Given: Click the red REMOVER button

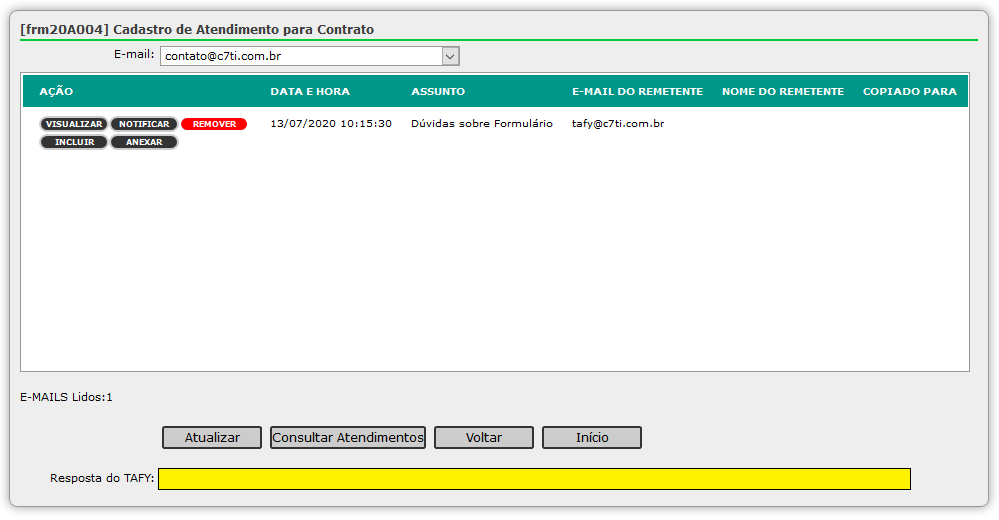Looking at the screenshot, I should pyautogui.click(x=214, y=124).
